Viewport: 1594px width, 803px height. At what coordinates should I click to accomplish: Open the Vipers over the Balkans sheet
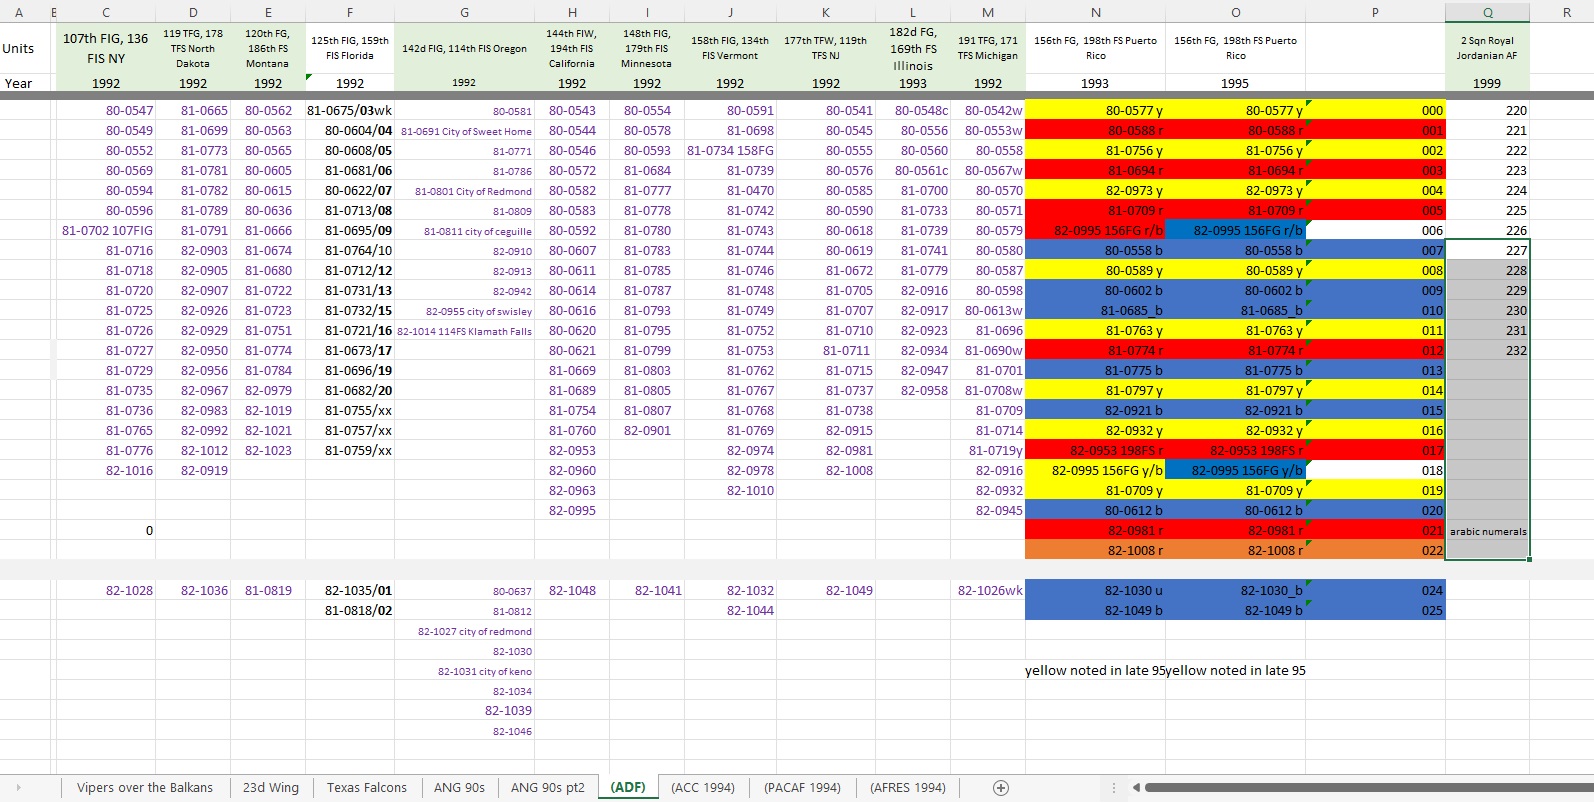pyautogui.click(x=145, y=788)
